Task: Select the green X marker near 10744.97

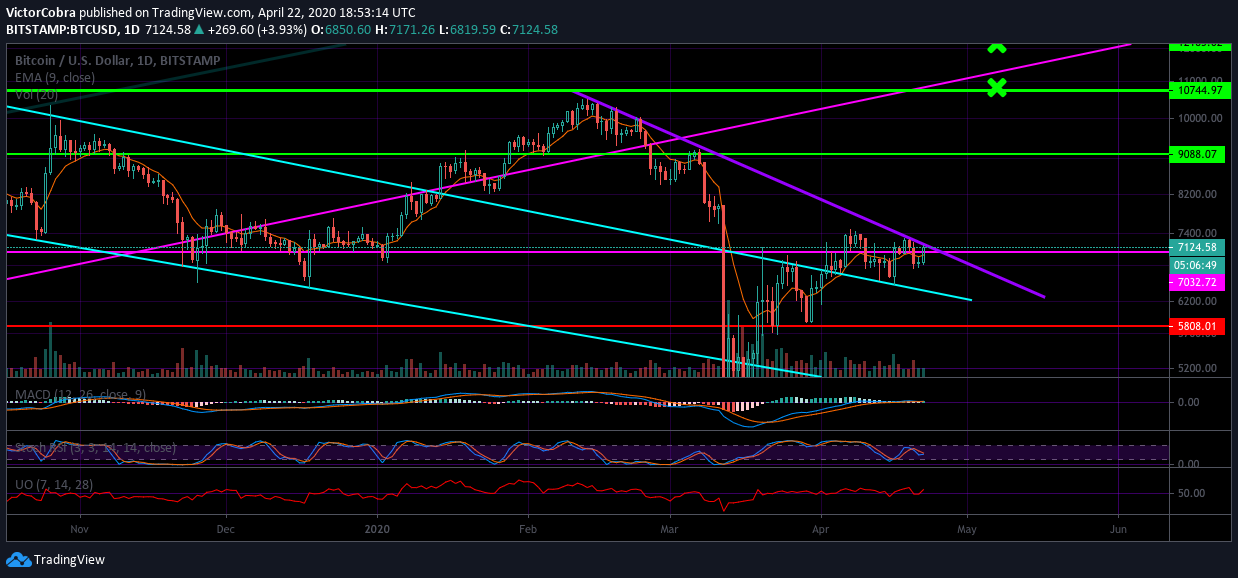Action: coord(996,88)
